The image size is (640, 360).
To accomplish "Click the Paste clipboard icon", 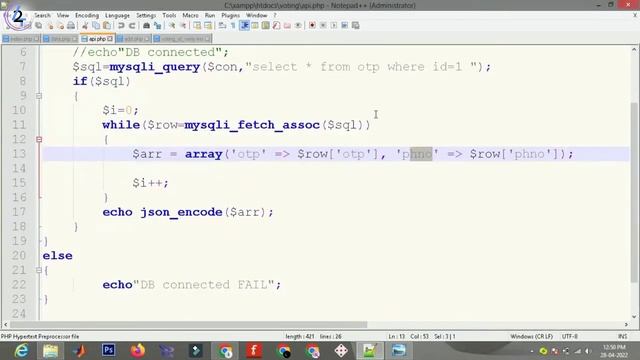I will coord(107,26).
